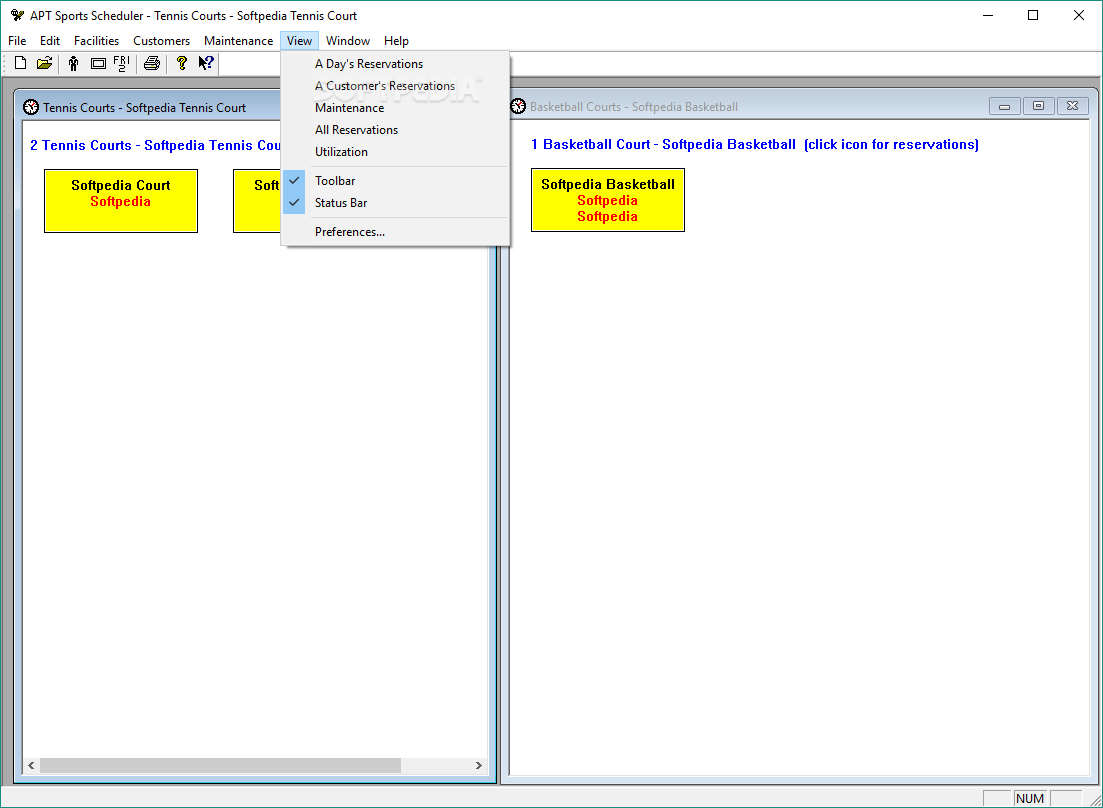Close the Basketball Courts child window
The height and width of the screenshot is (808, 1103).
point(1072,106)
